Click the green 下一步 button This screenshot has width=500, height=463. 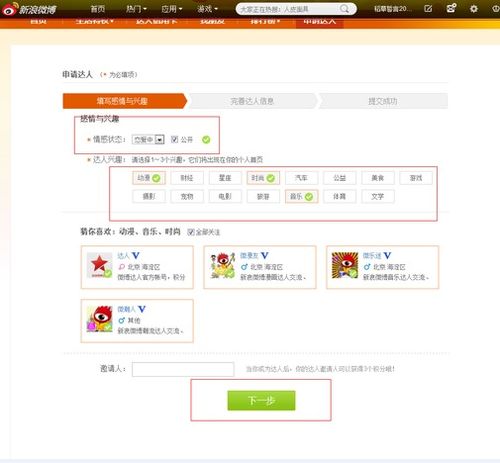[261, 400]
